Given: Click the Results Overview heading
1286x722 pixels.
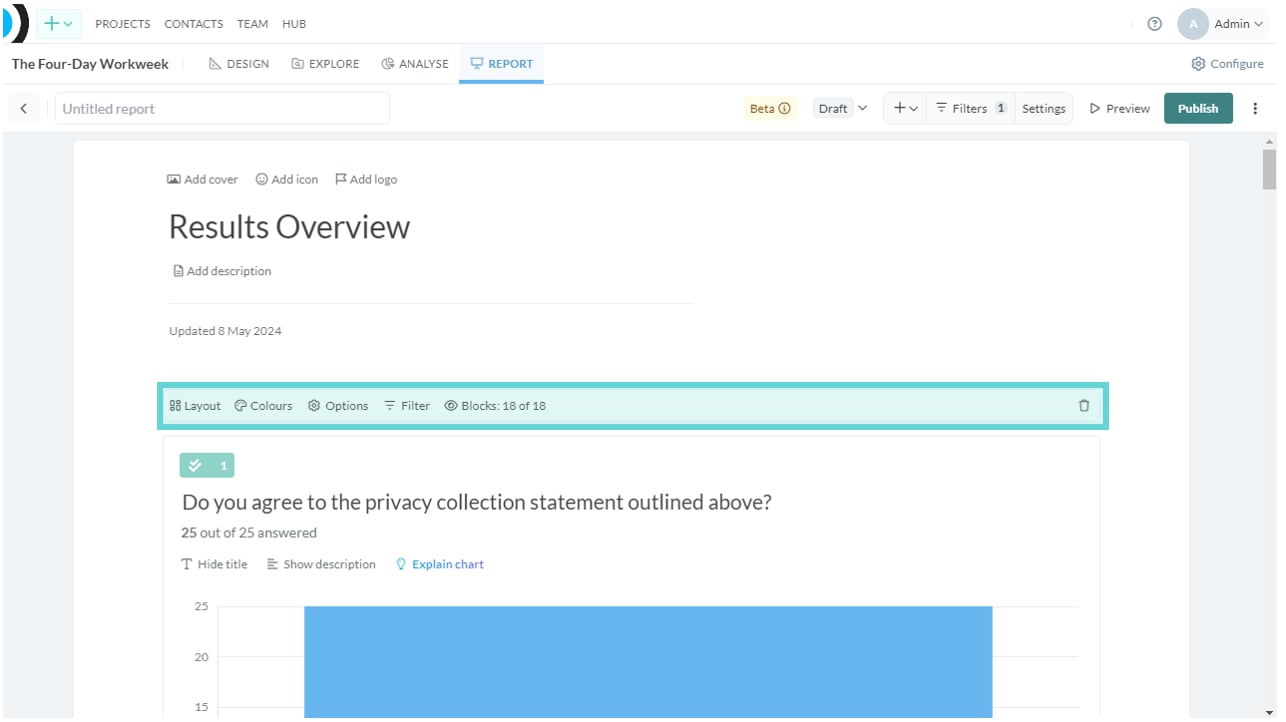Looking at the screenshot, I should [x=289, y=227].
